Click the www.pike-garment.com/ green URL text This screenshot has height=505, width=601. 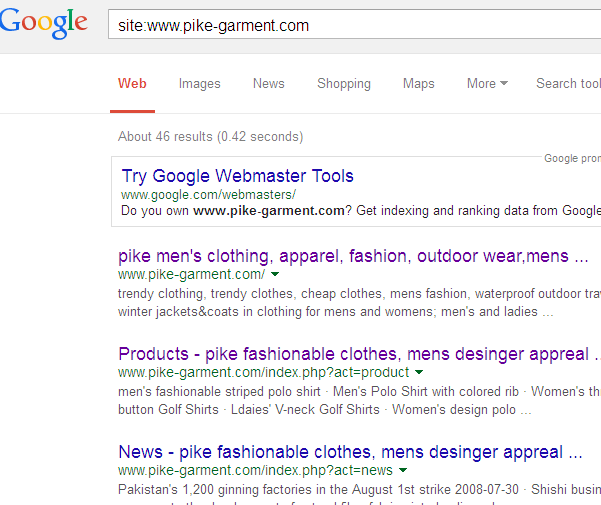click(x=191, y=274)
